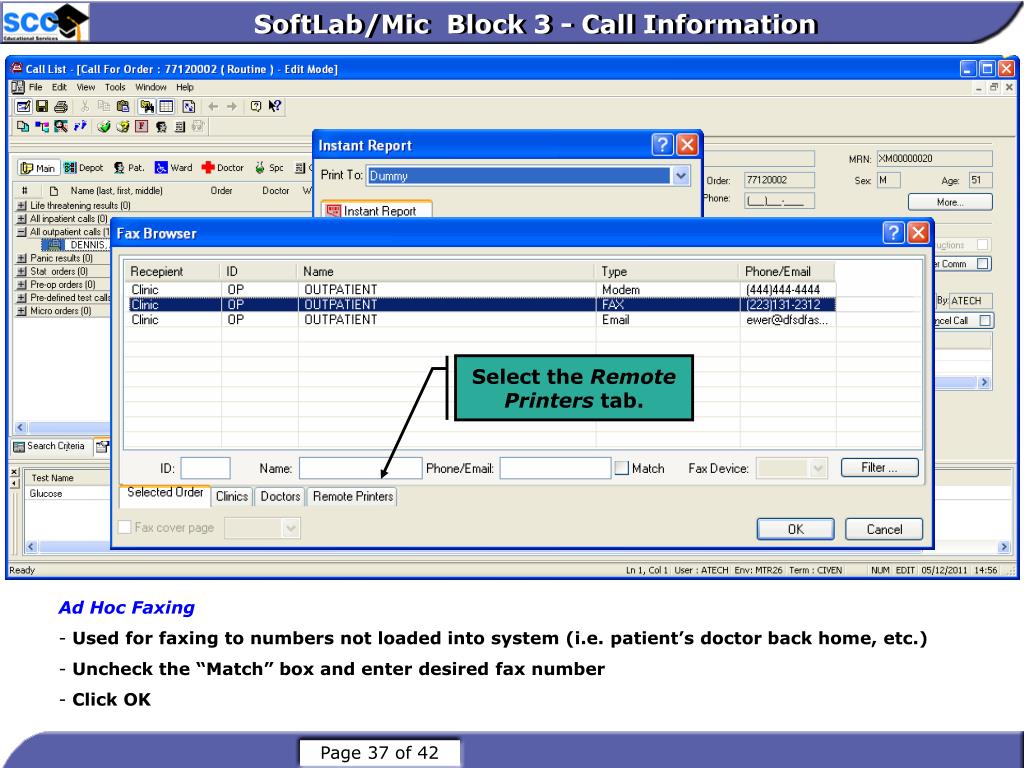
Task: Click the blue footprints icon
Action: [x=80, y=126]
